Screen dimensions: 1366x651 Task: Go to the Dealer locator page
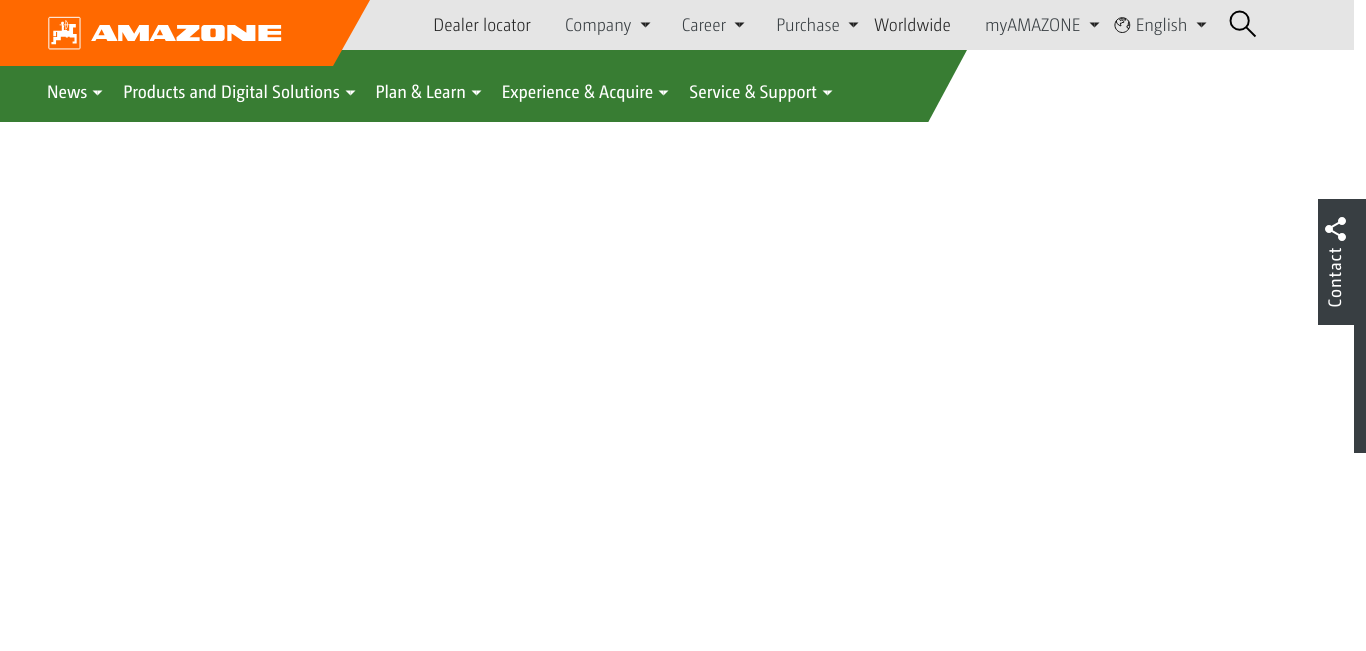[482, 25]
